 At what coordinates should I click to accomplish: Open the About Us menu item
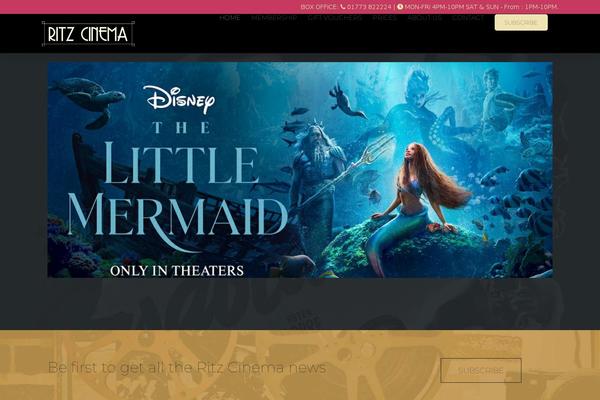(424, 18)
